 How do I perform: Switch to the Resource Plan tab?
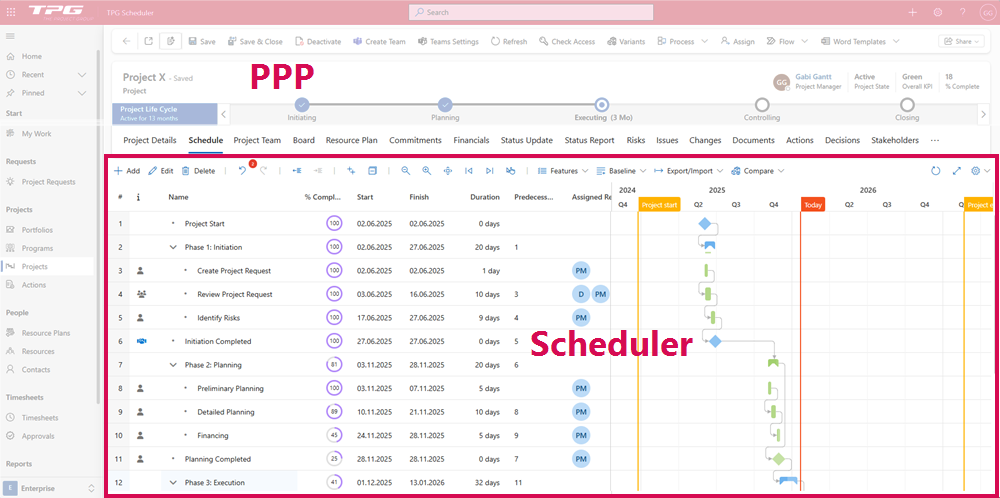point(351,141)
